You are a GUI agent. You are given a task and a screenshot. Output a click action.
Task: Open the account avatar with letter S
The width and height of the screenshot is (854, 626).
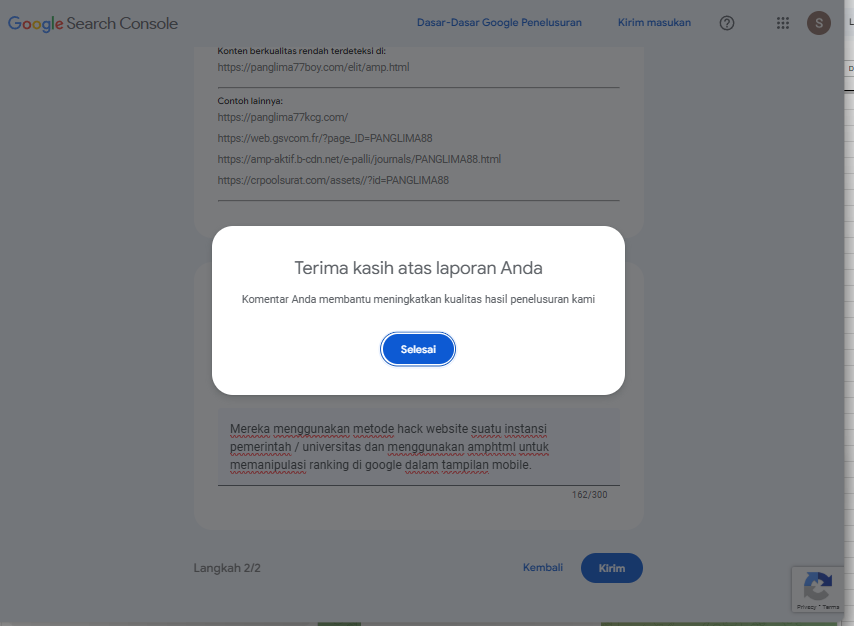[x=819, y=23]
